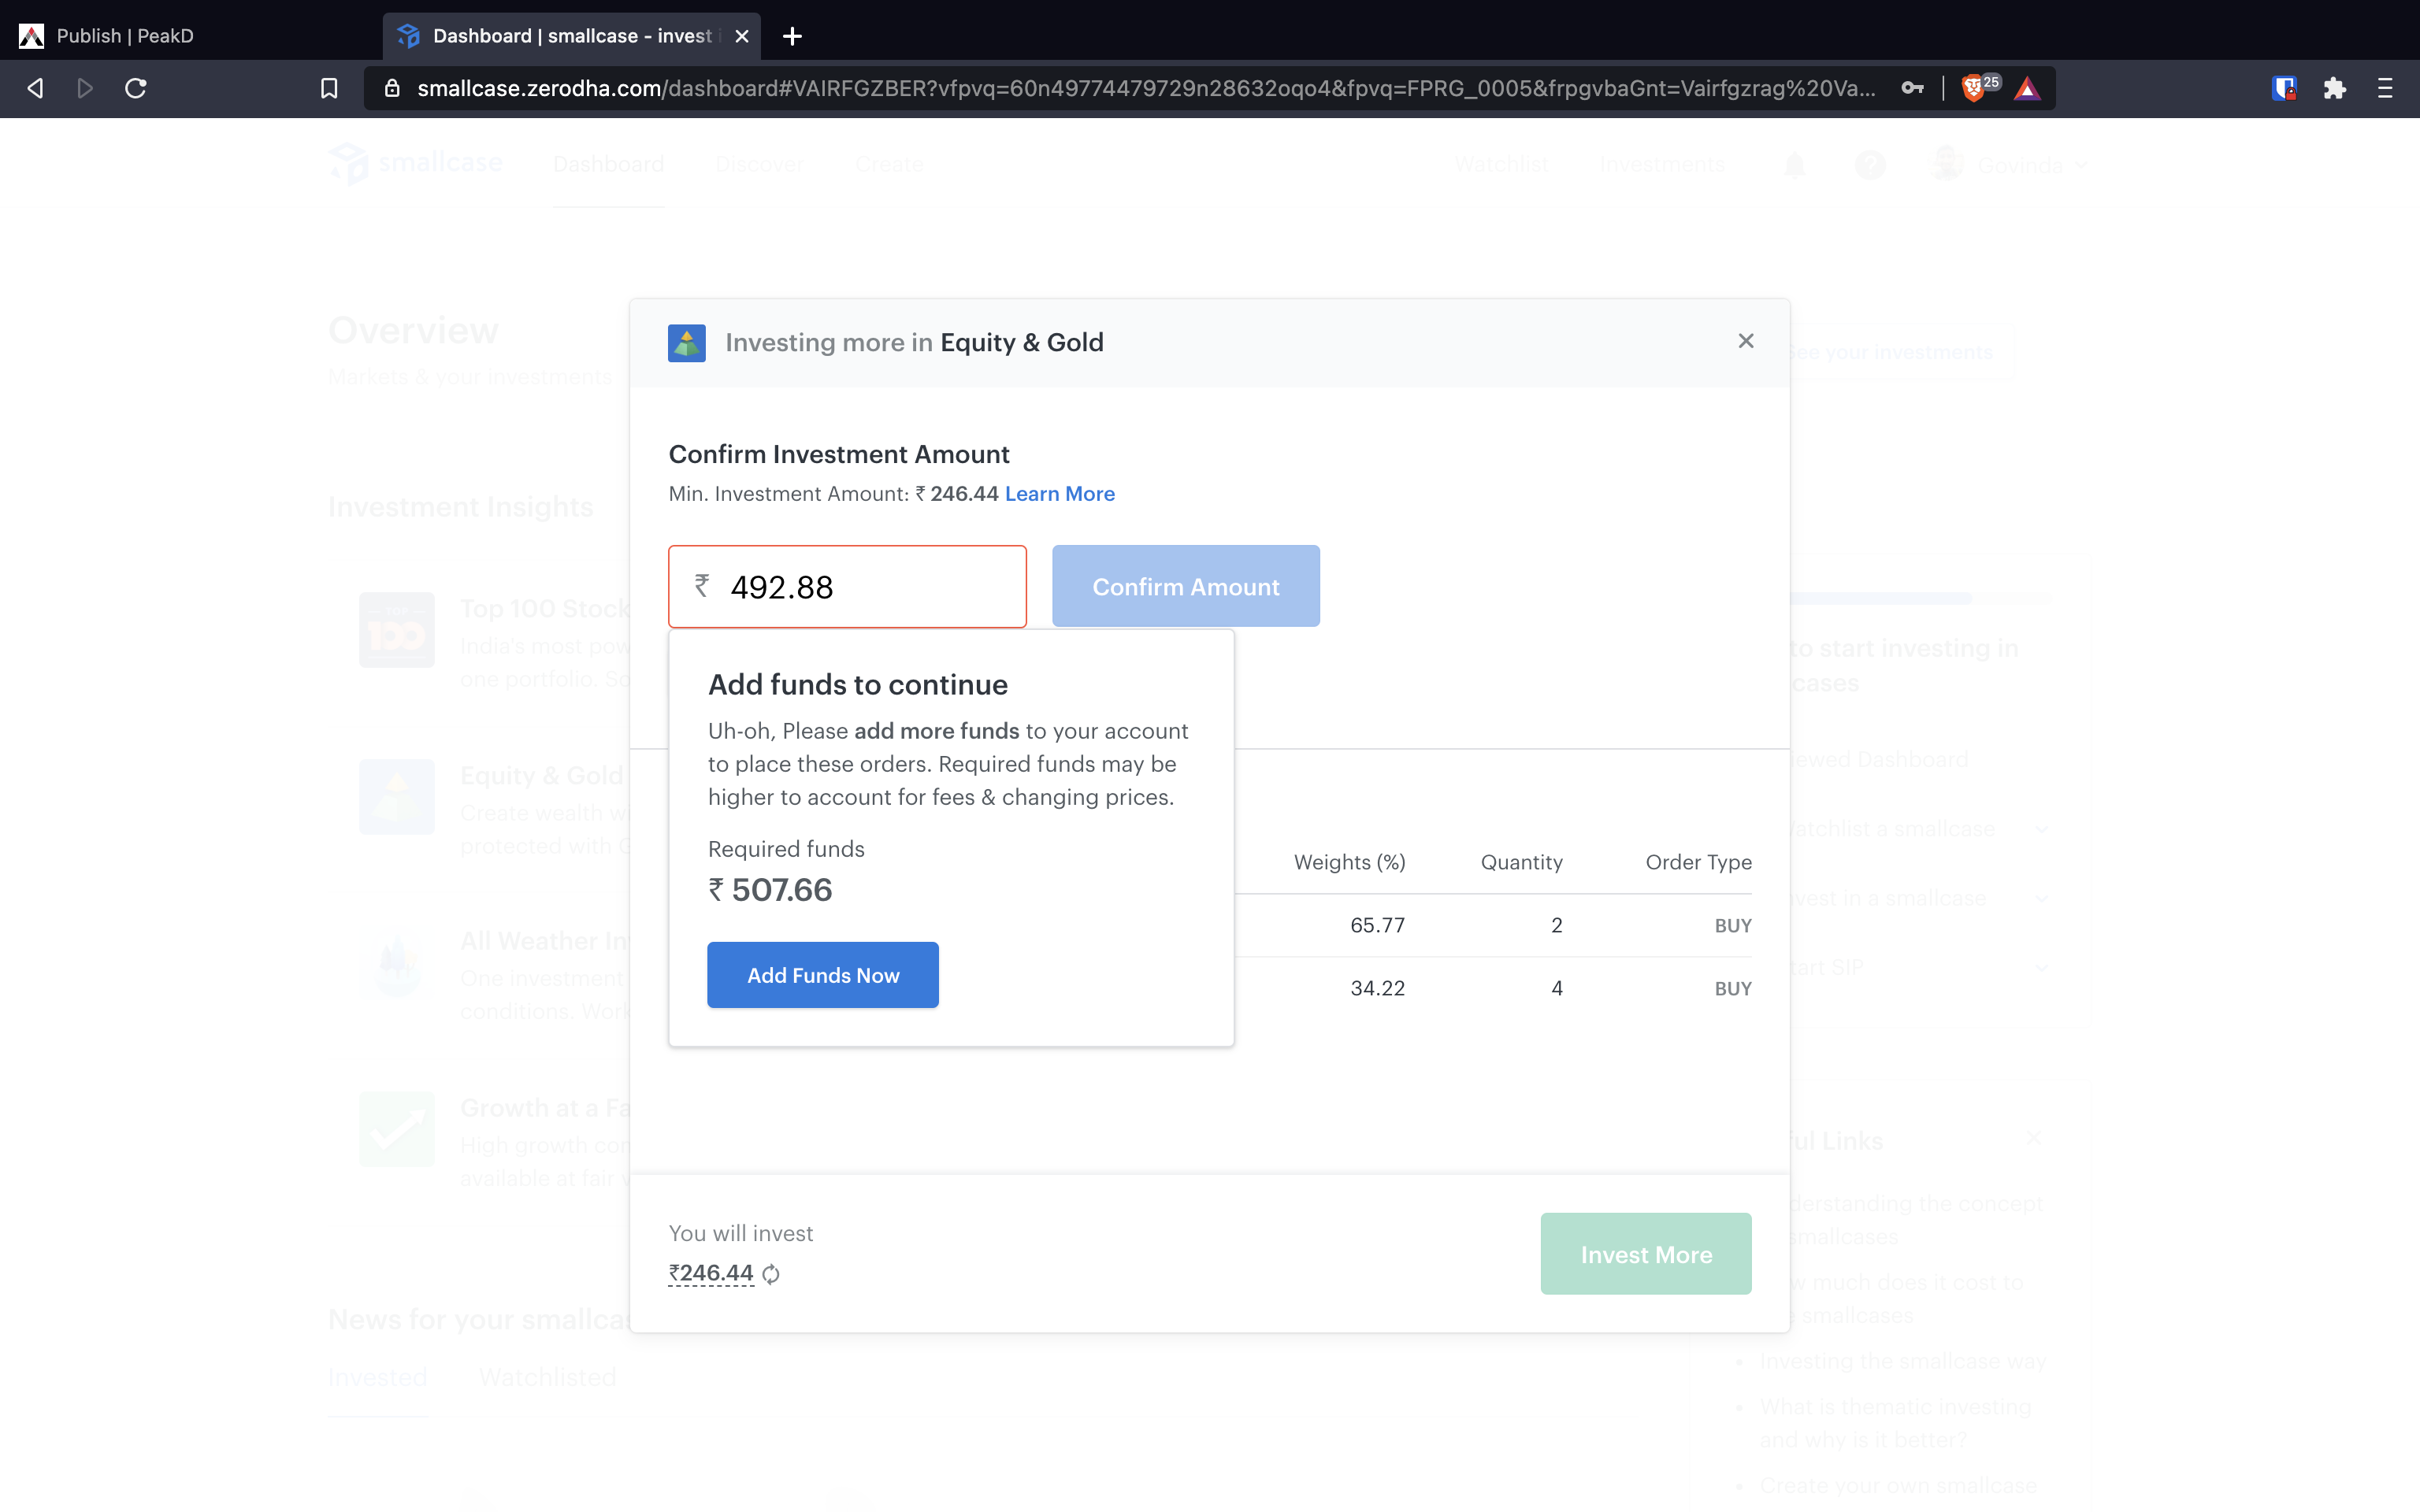This screenshot has width=2420, height=1512.
Task: Dismiss the Useful Links panel
Action: 2033,1138
